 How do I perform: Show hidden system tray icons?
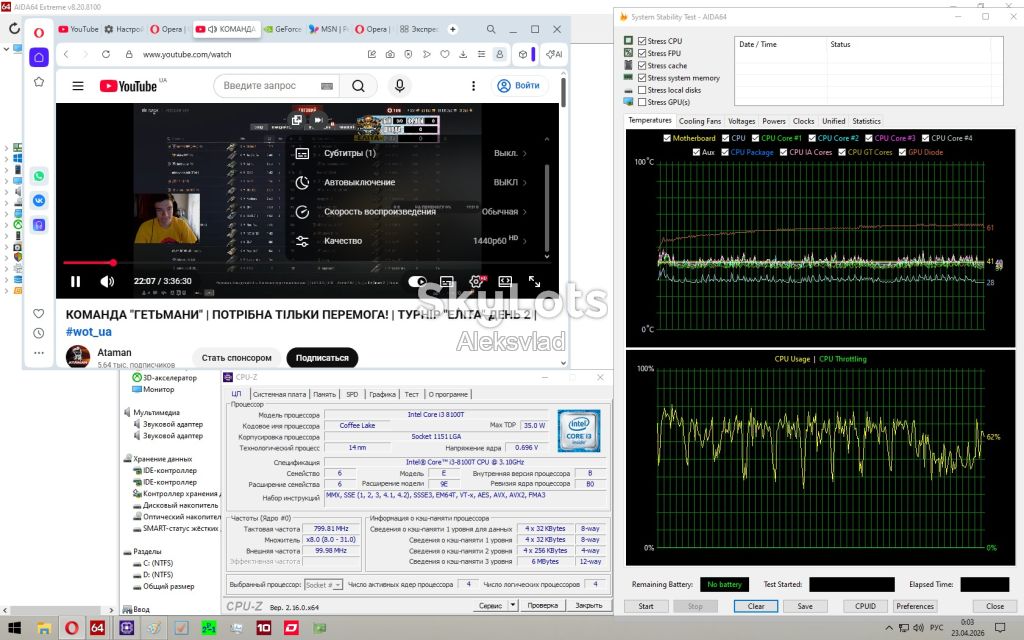click(x=888, y=628)
